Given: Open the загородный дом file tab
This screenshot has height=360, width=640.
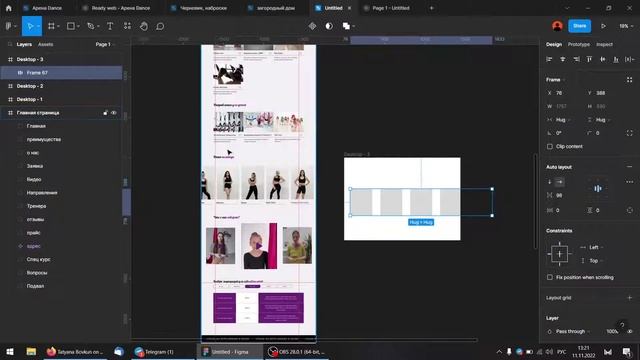Looking at the screenshot, I should pos(271,8).
